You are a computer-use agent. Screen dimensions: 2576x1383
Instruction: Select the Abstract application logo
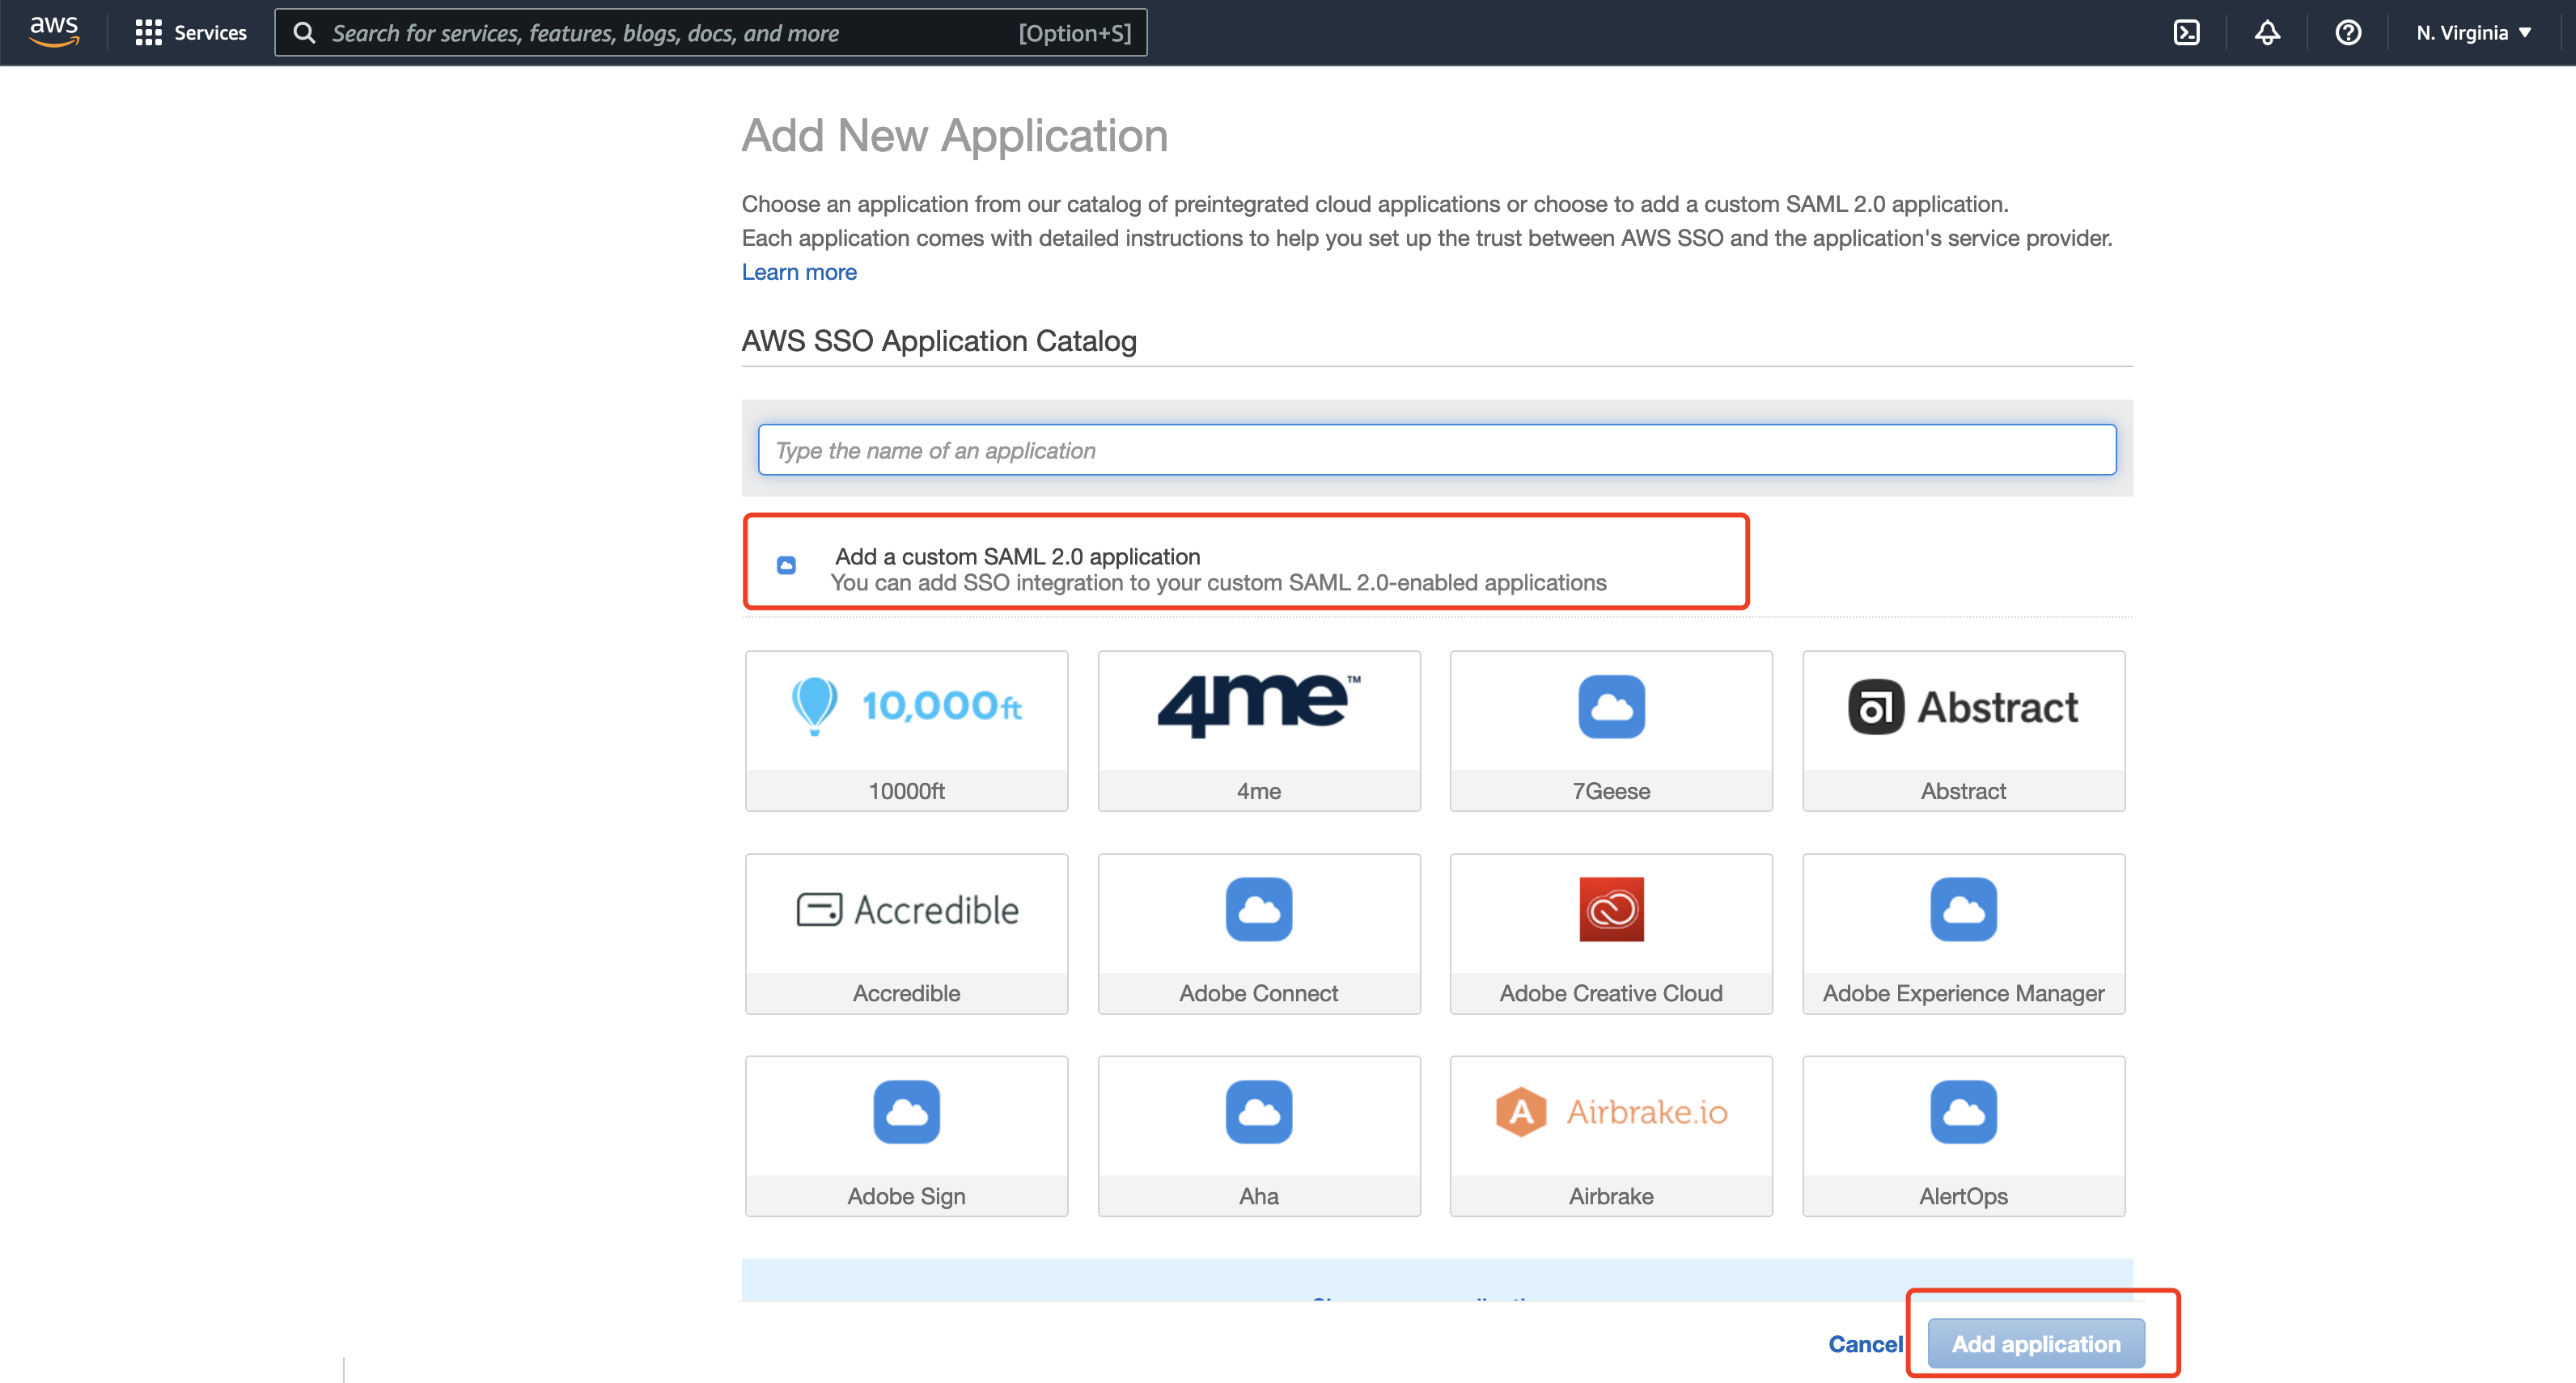(x=1963, y=707)
